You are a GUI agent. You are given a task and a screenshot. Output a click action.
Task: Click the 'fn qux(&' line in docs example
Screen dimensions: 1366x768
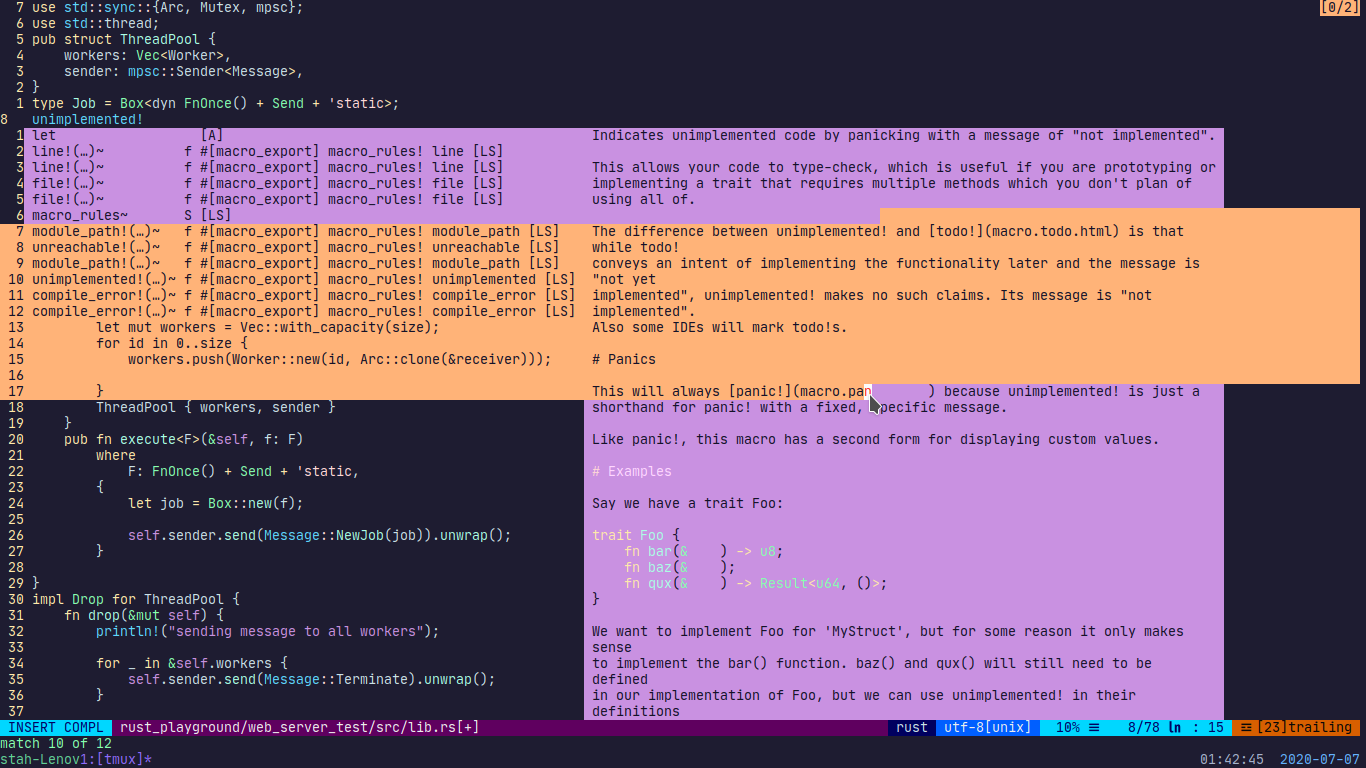[756, 583]
